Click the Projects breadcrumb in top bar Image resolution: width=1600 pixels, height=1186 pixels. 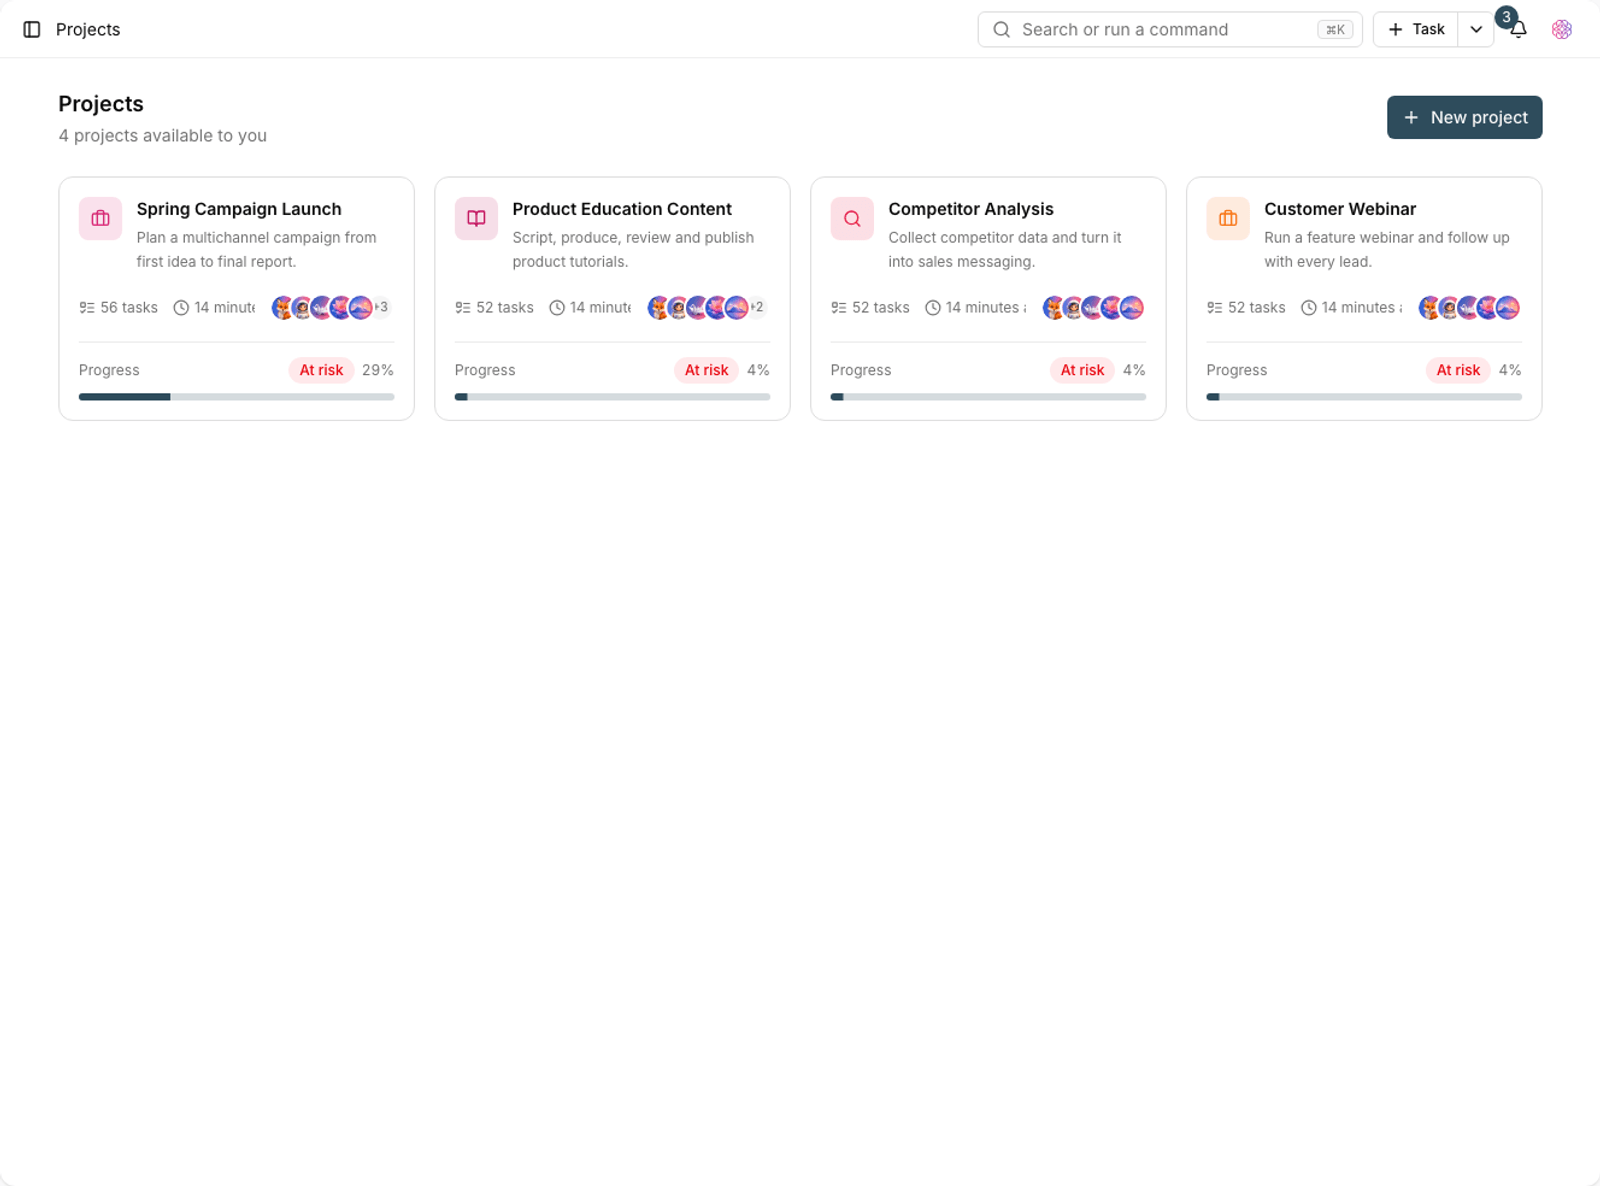pos(88,30)
